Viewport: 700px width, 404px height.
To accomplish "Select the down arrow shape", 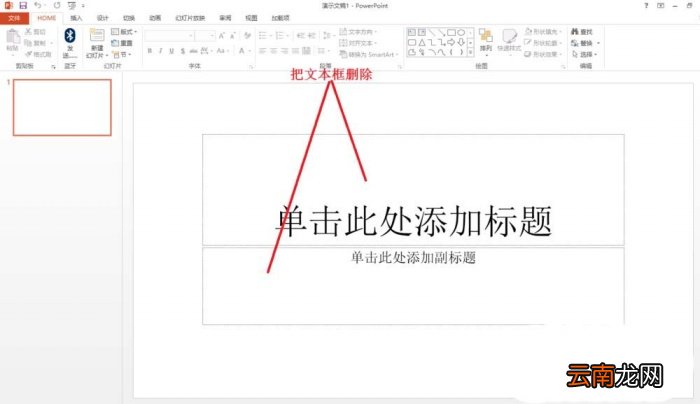I will pyautogui.click(x=461, y=42).
